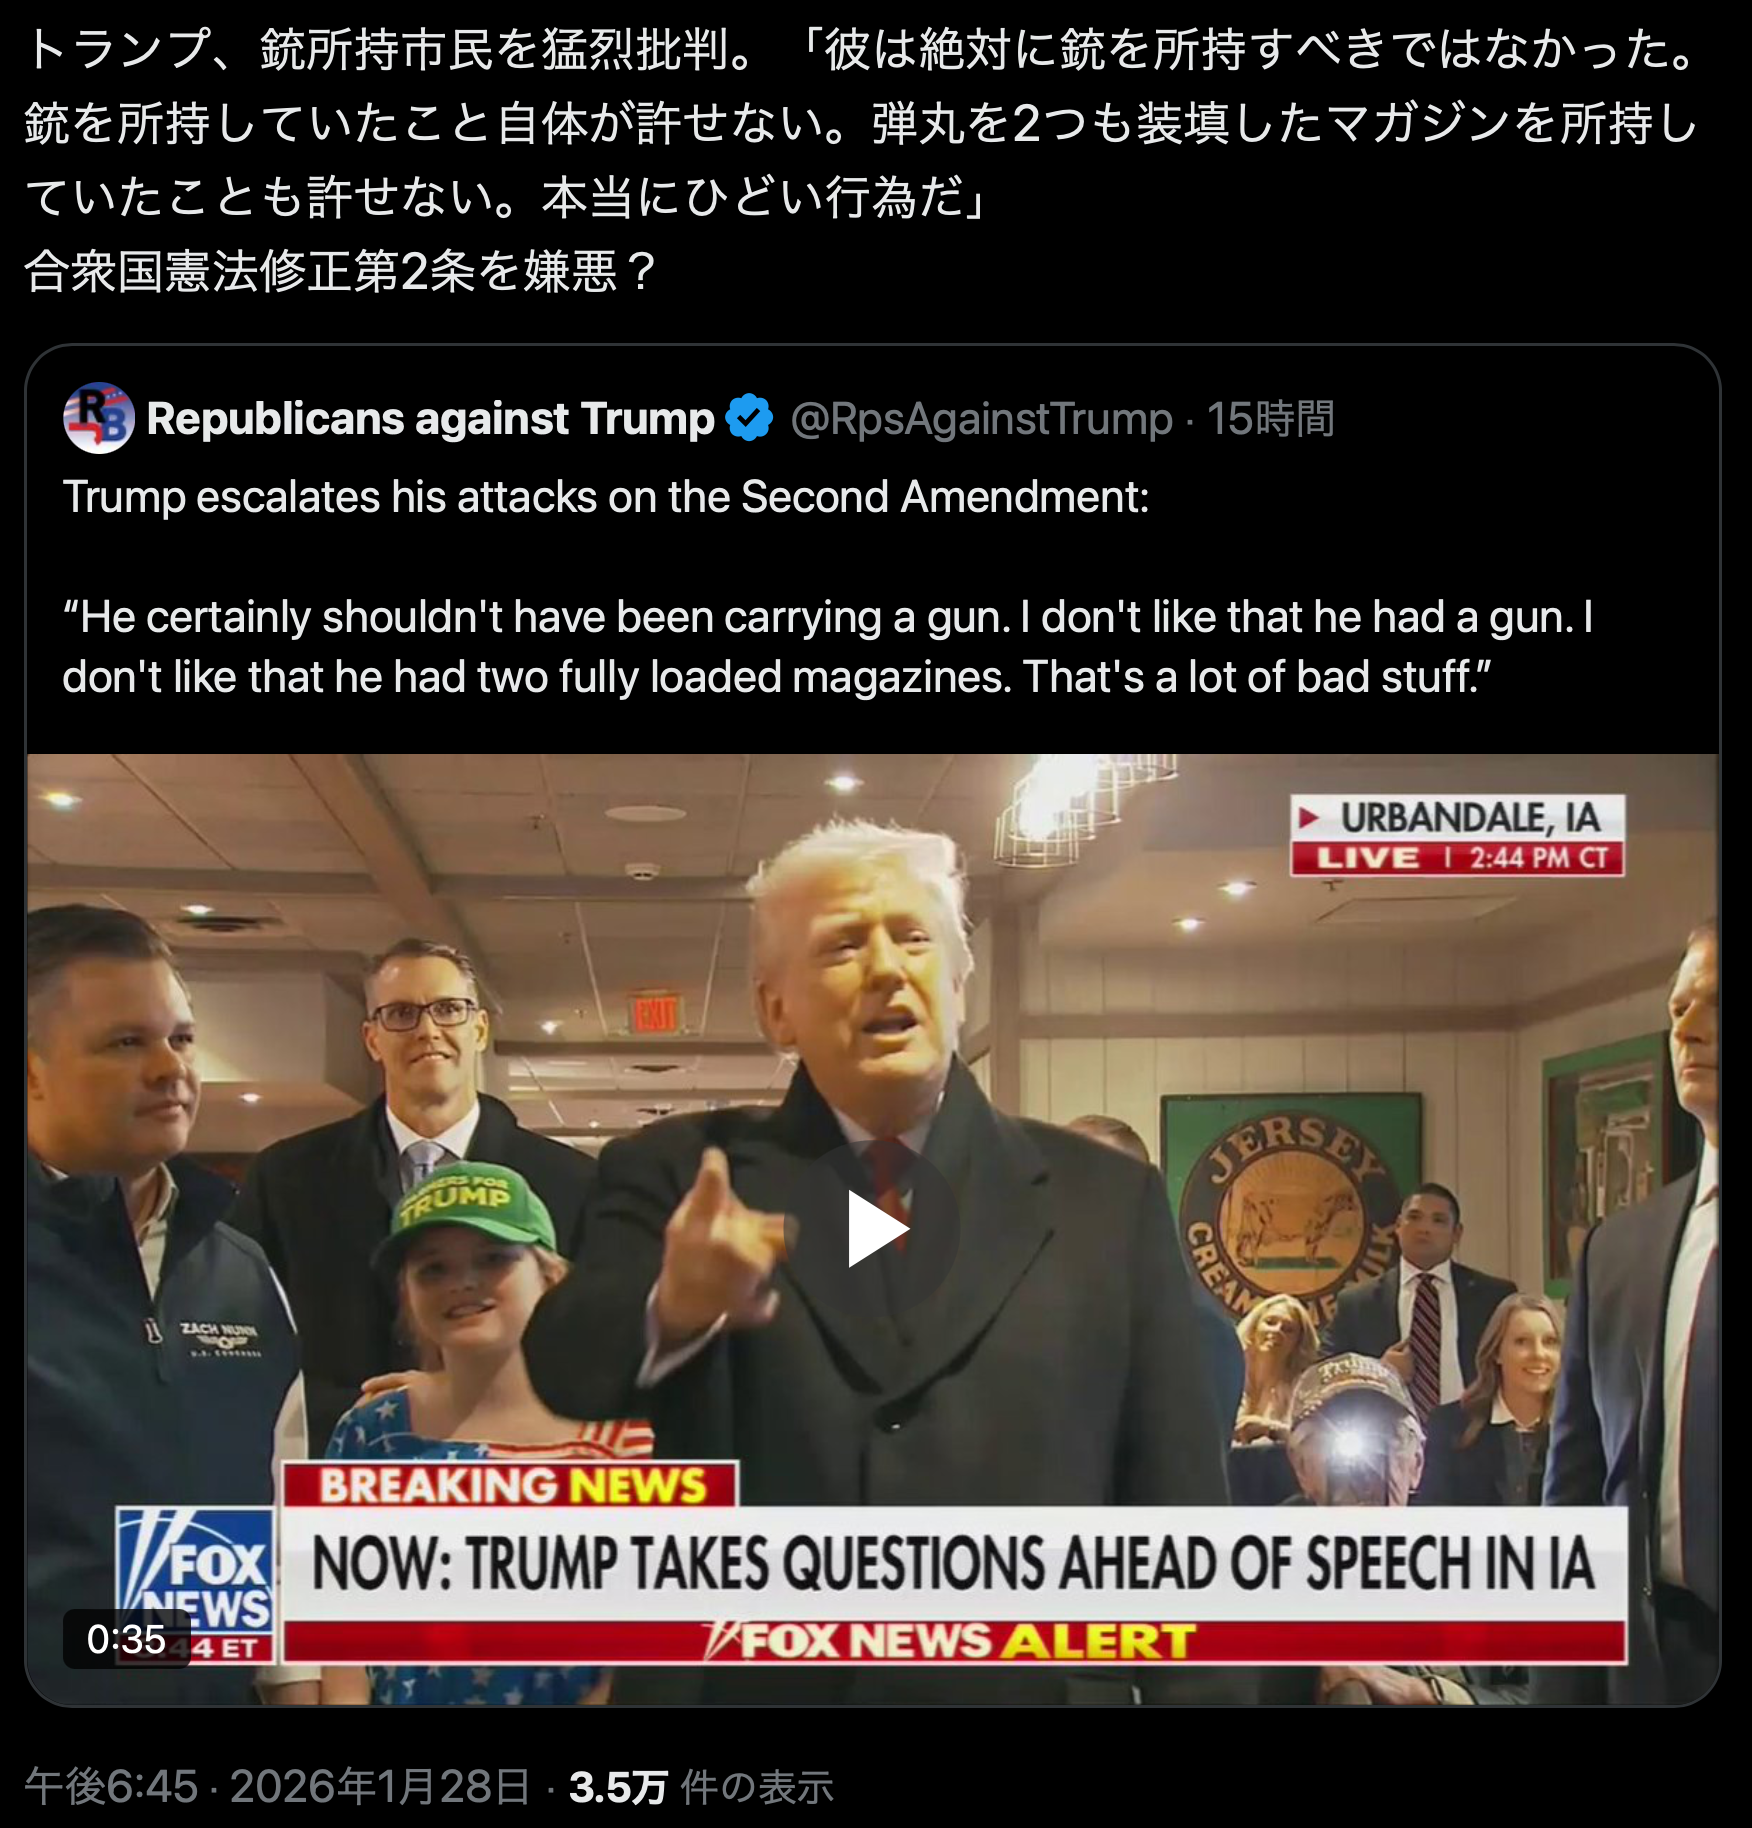1752x1828 pixels.
Task: Click the 0:35 video duration badge
Action: 126,1638
